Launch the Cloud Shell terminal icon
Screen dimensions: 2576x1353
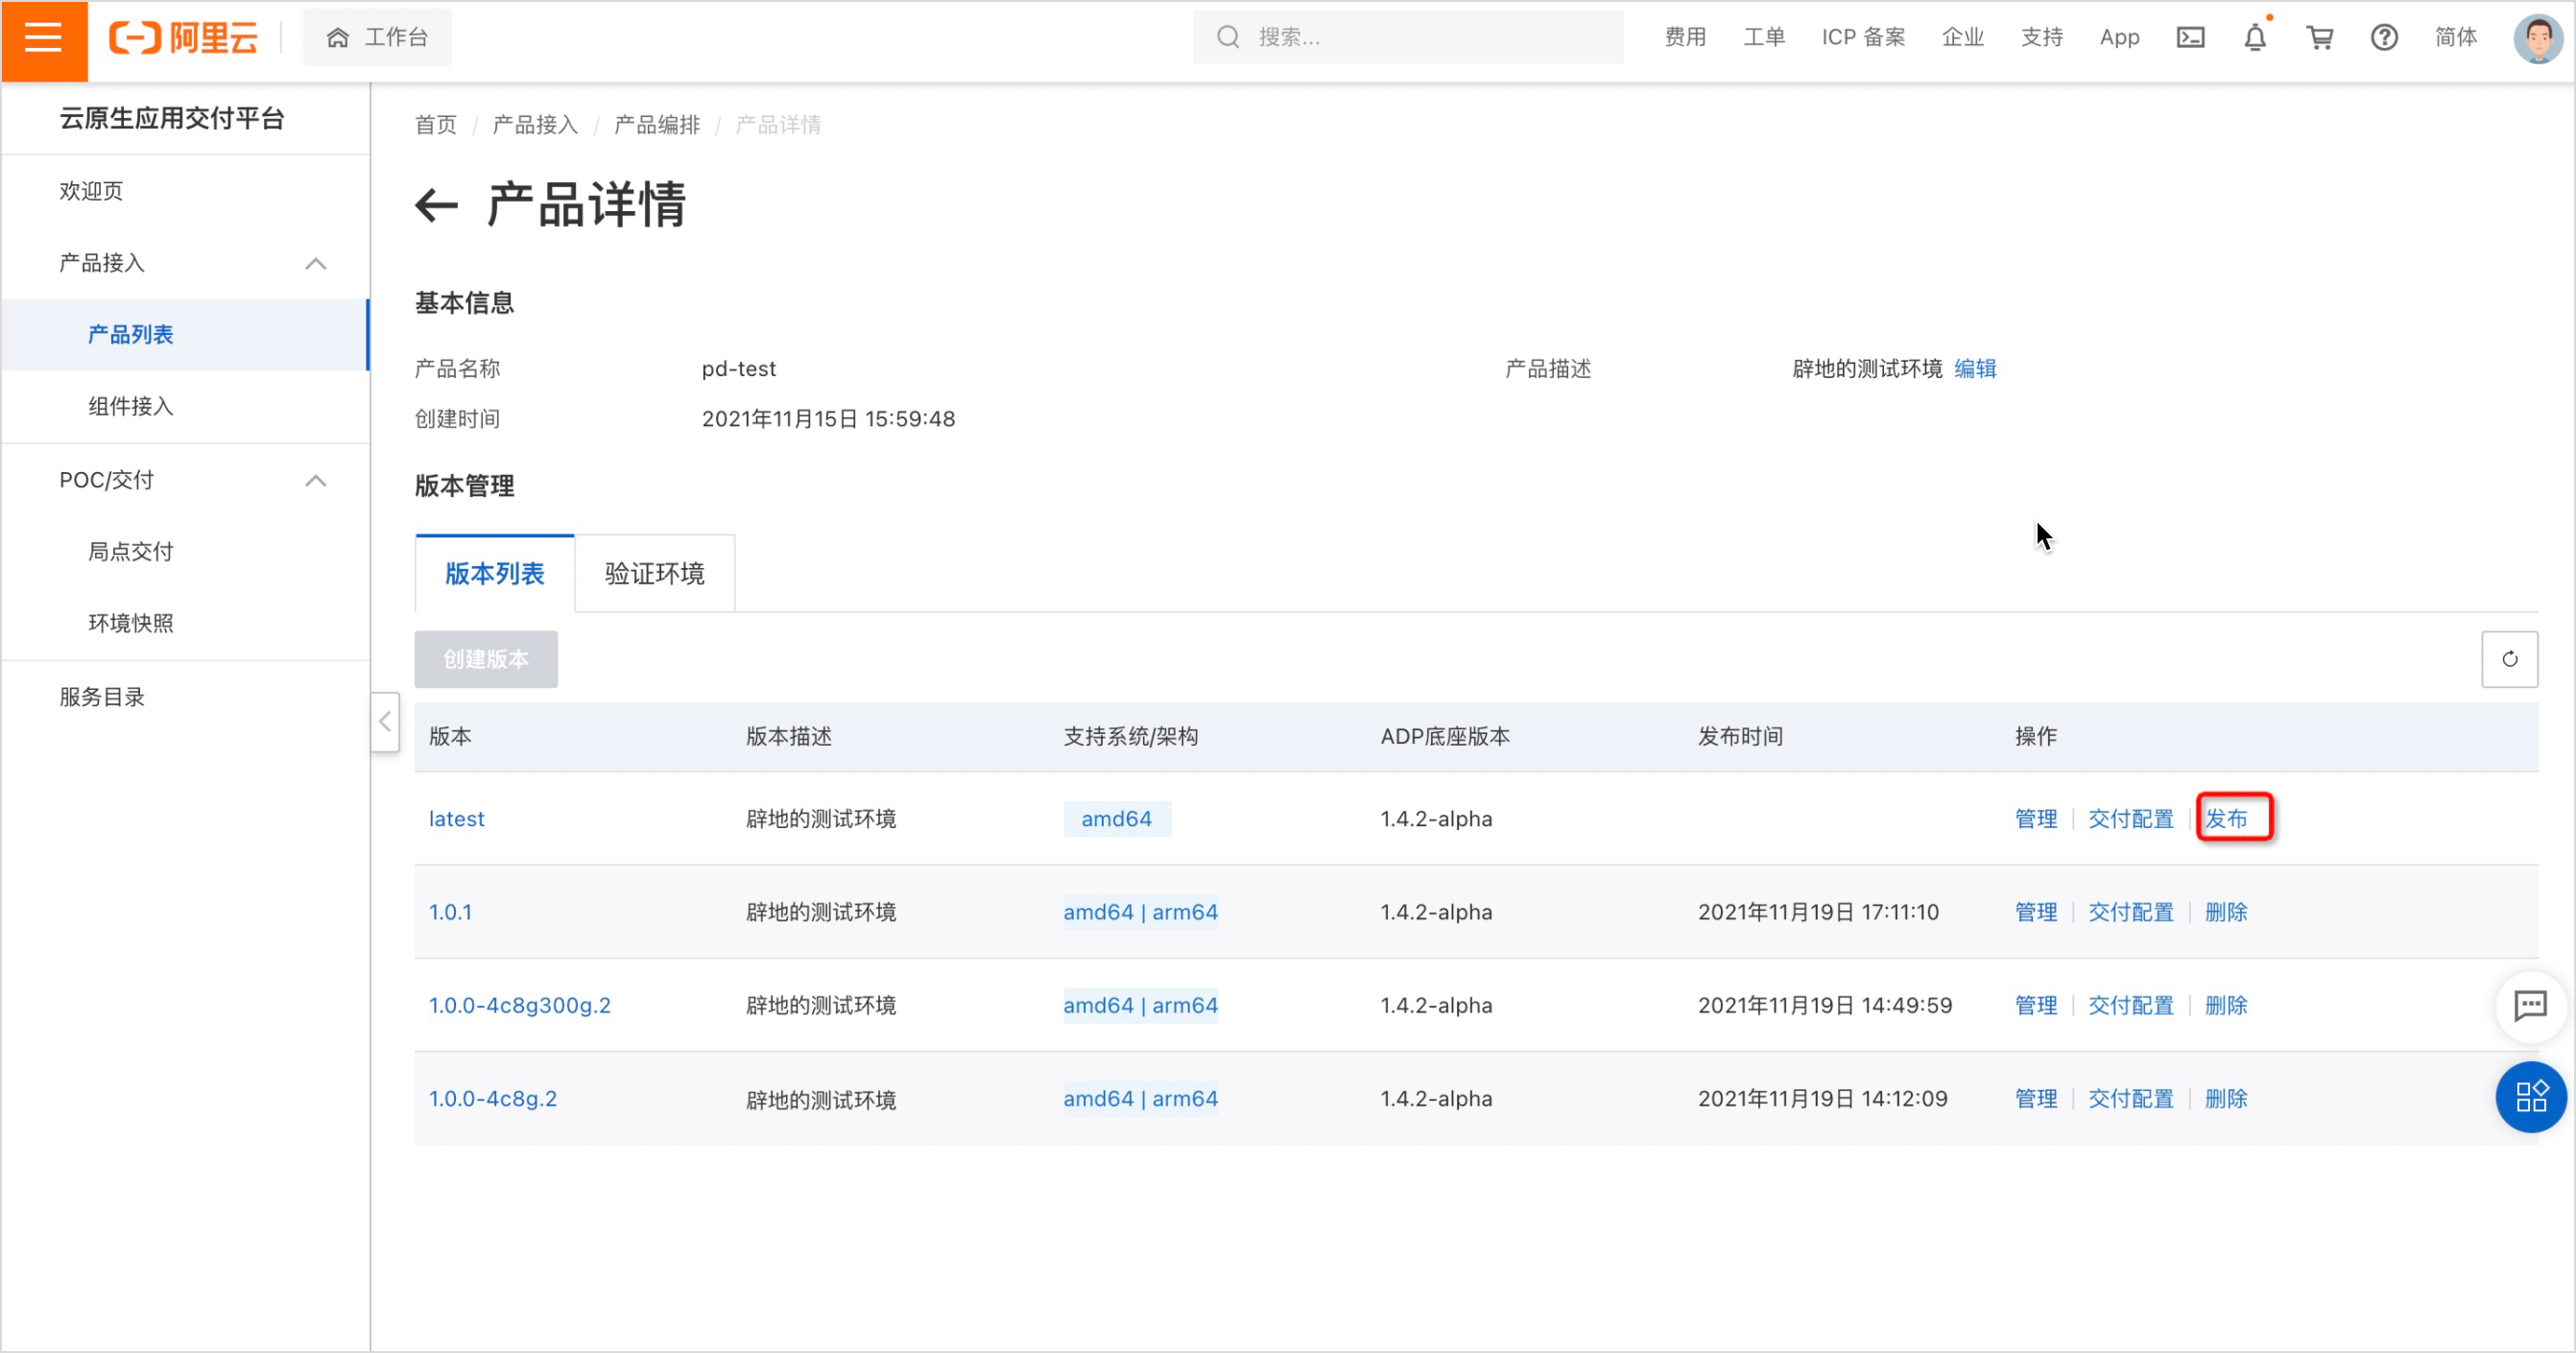point(2190,38)
